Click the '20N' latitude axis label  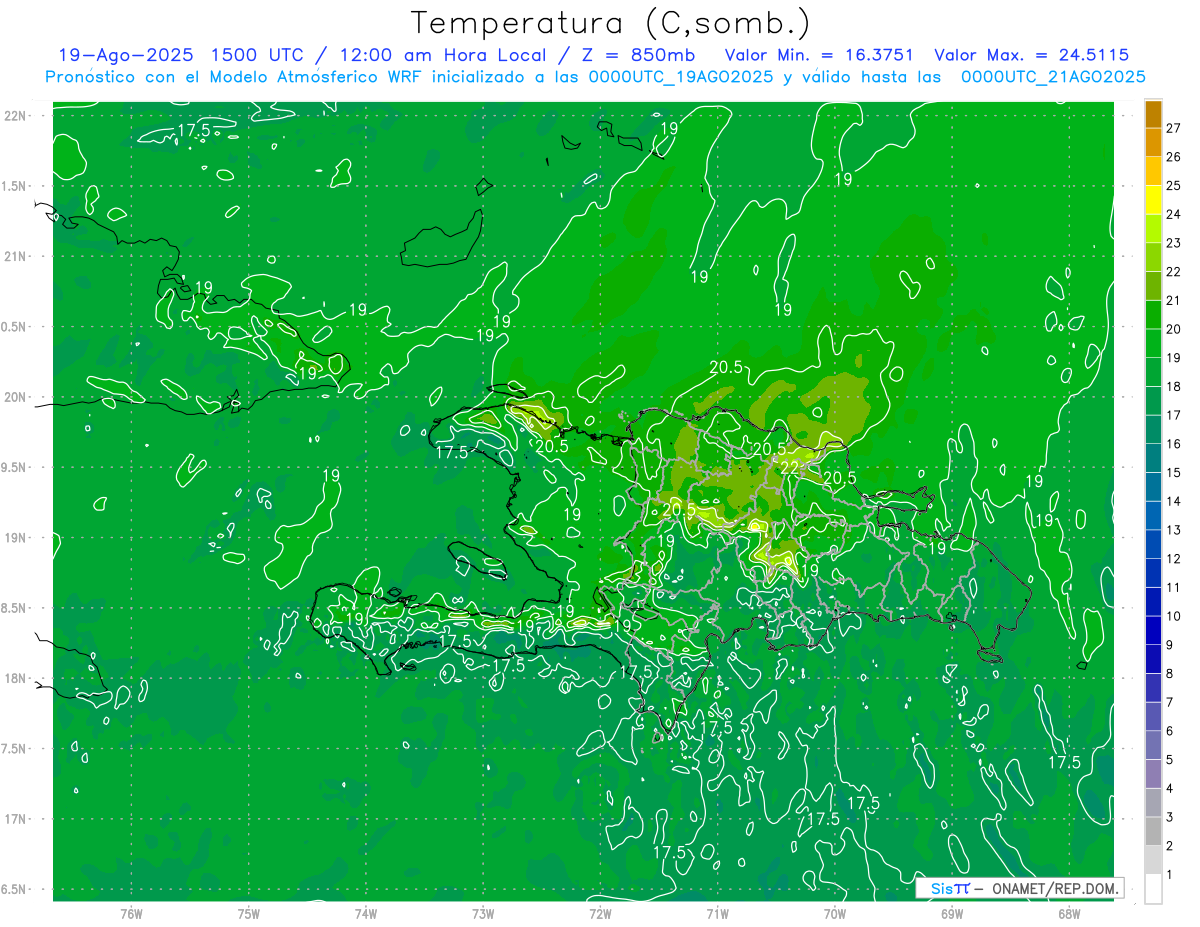(15, 397)
